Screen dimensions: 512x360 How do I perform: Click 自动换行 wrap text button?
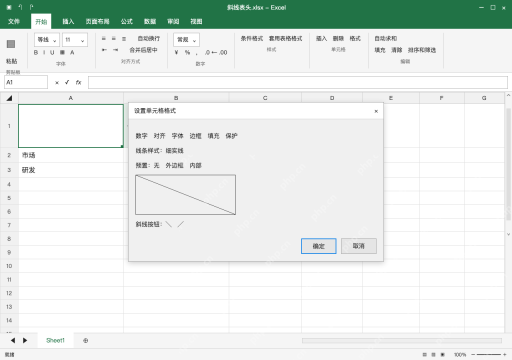149,39
